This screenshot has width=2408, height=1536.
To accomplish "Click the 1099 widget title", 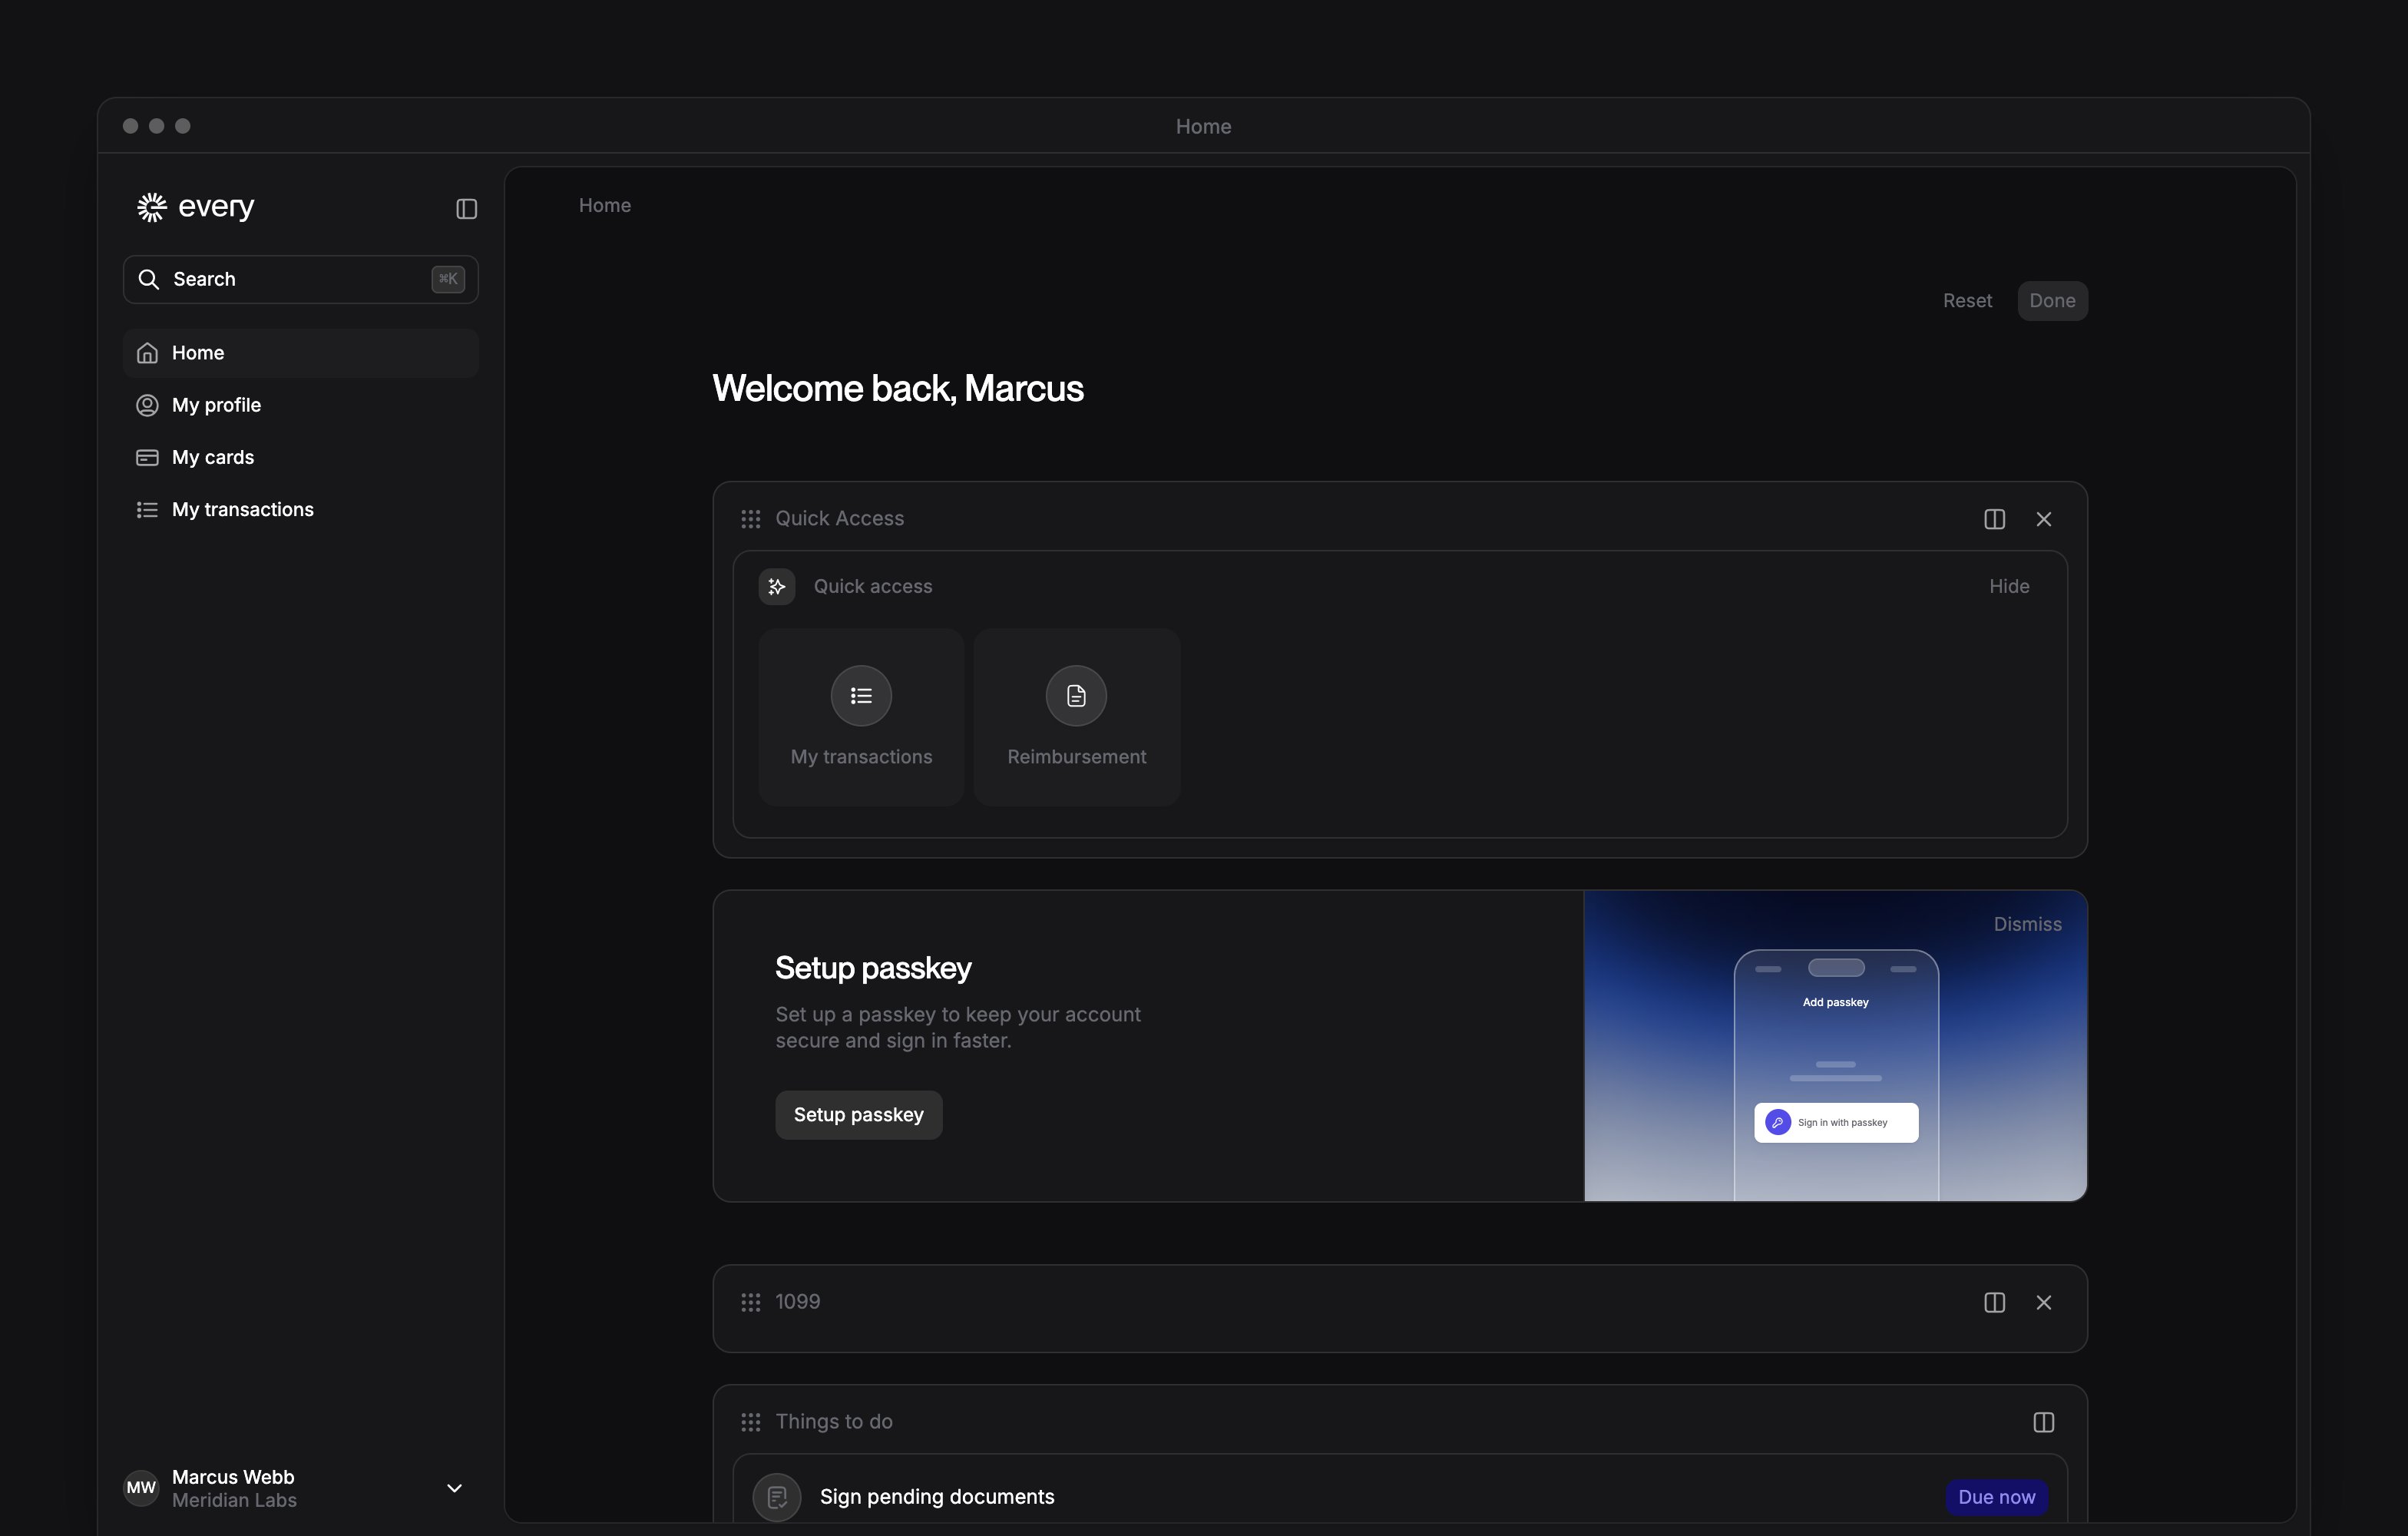I will pos(797,1302).
